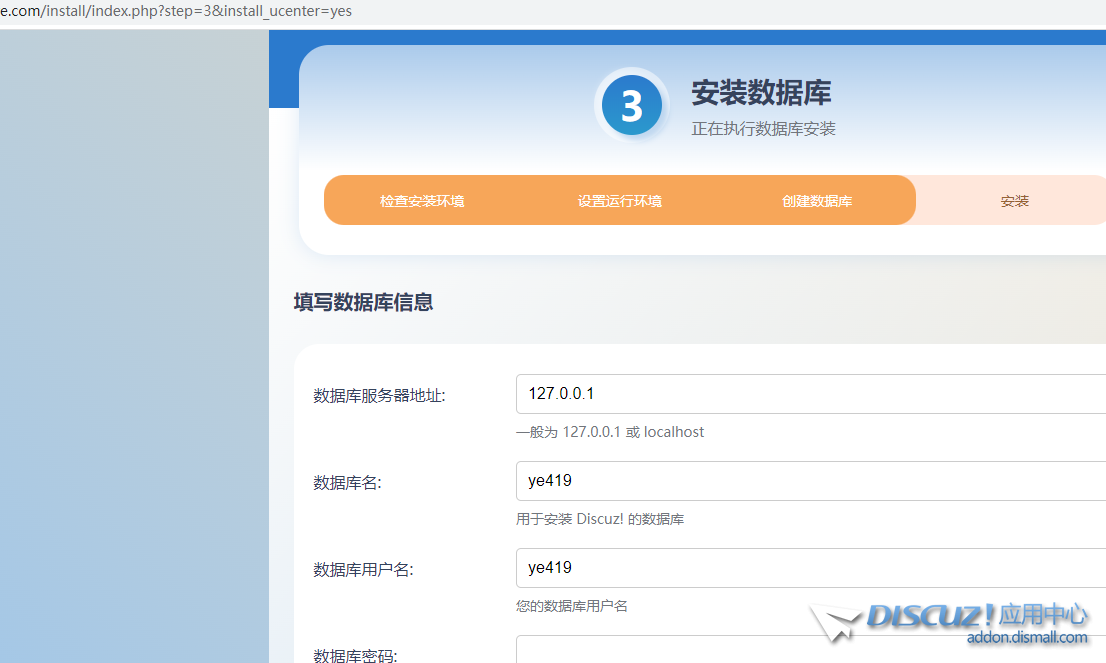The width and height of the screenshot is (1106, 663).
Task: Click the Discuz! 应用中心 watermark logo
Action: (976, 615)
